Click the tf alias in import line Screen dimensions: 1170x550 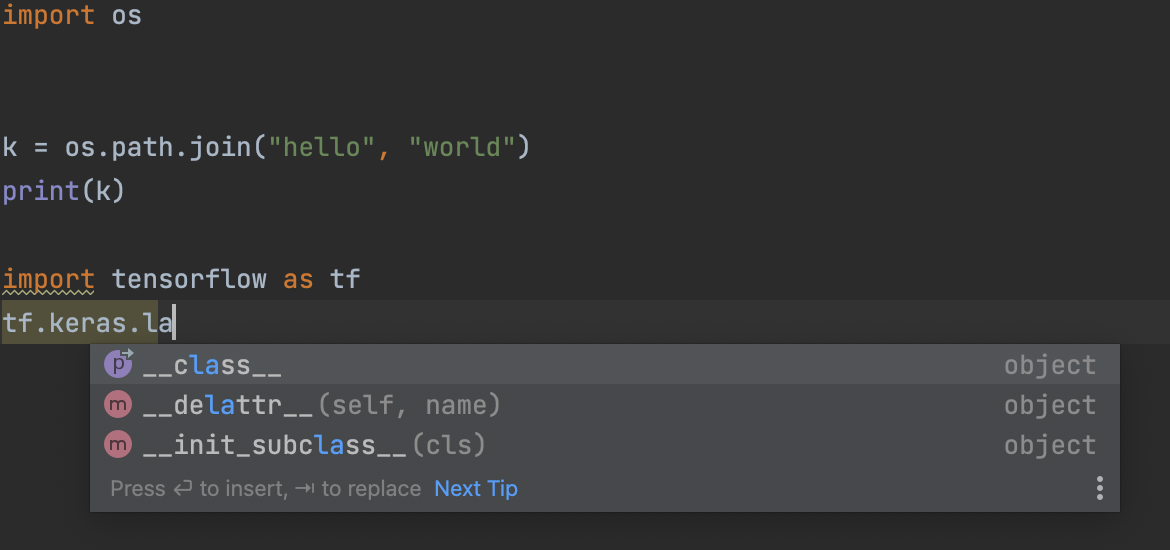tap(345, 279)
